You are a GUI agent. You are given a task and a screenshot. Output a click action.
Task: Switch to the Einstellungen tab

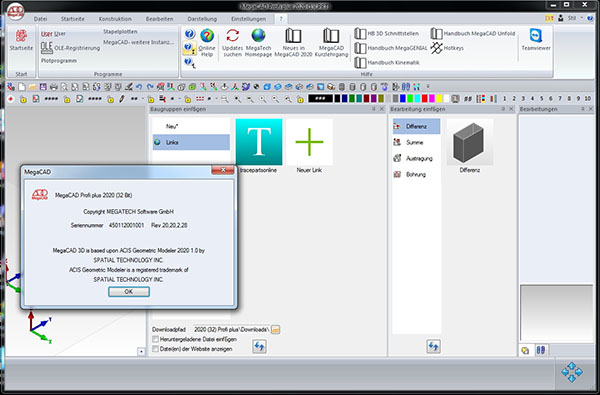coord(248,19)
